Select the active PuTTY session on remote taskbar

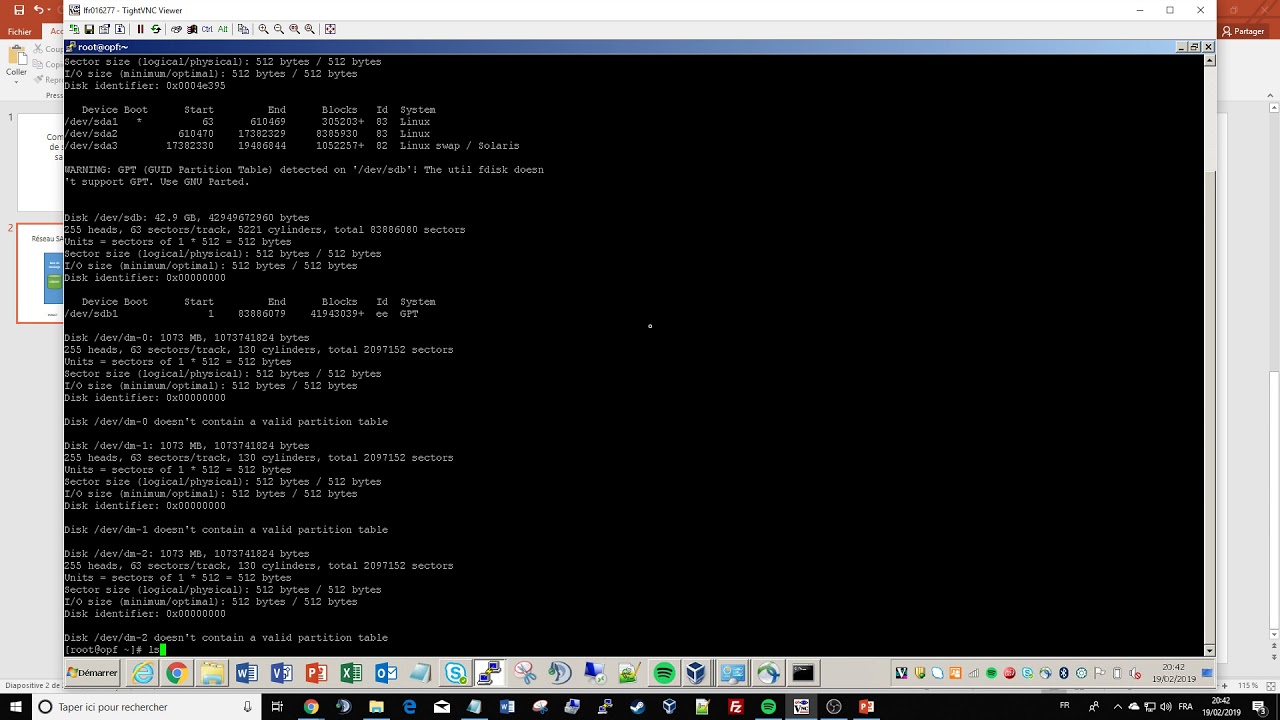tap(489, 673)
